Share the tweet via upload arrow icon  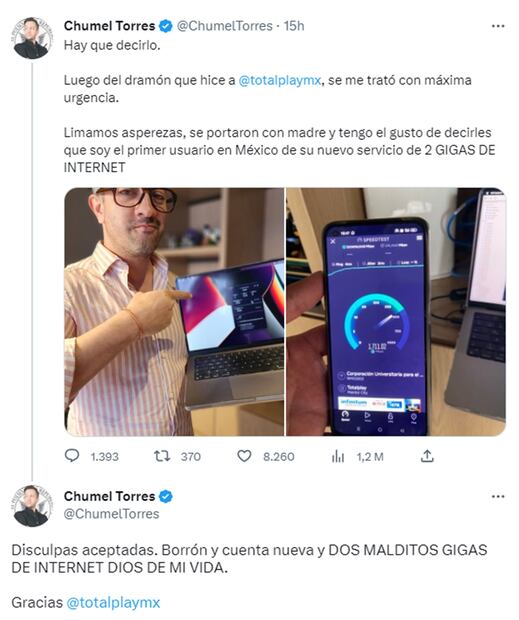pyautogui.click(x=427, y=456)
